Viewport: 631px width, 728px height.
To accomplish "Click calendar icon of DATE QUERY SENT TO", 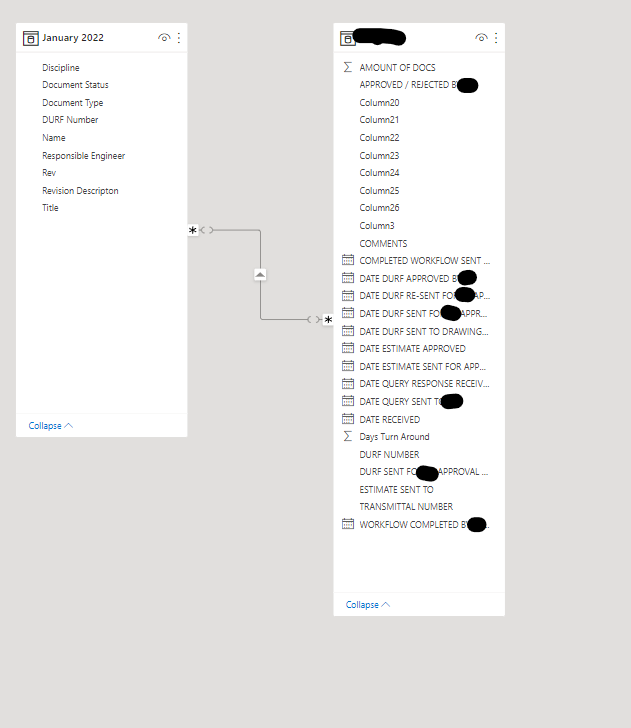I will point(348,401).
